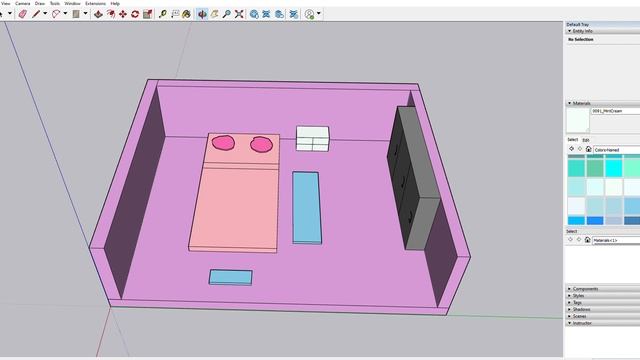Open the Materials<1> library dropdown

click(x=616, y=240)
